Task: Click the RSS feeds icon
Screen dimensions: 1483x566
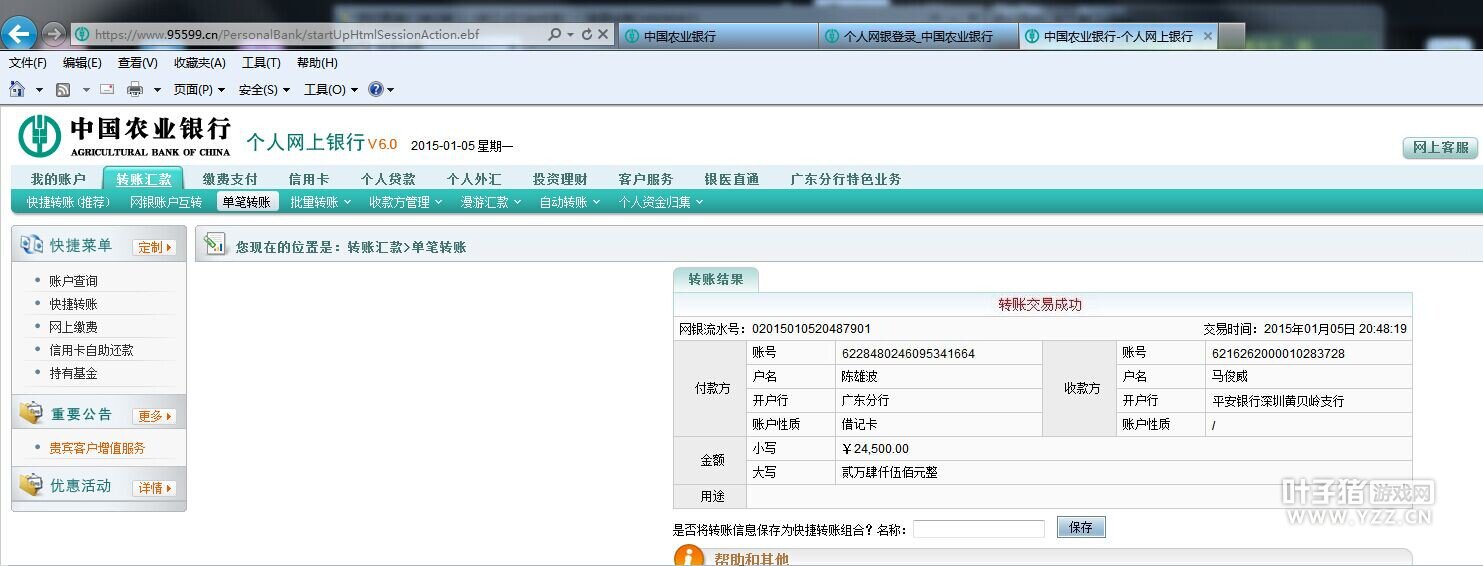Action: [63, 90]
